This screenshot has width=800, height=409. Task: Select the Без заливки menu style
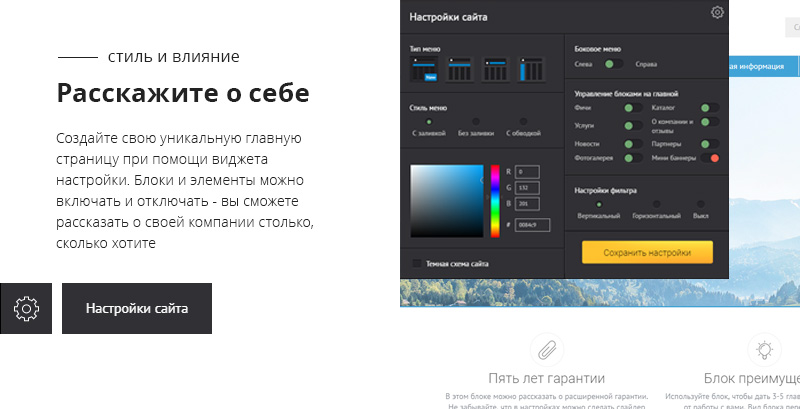(476, 121)
